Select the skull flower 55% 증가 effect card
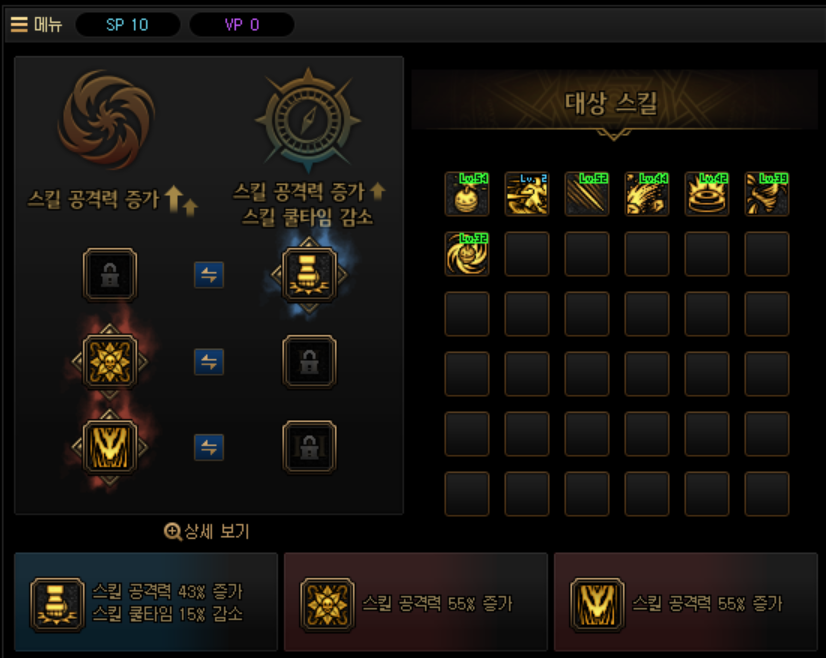This screenshot has width=826, height=658. pyautogui.click(x=416, y=602)
